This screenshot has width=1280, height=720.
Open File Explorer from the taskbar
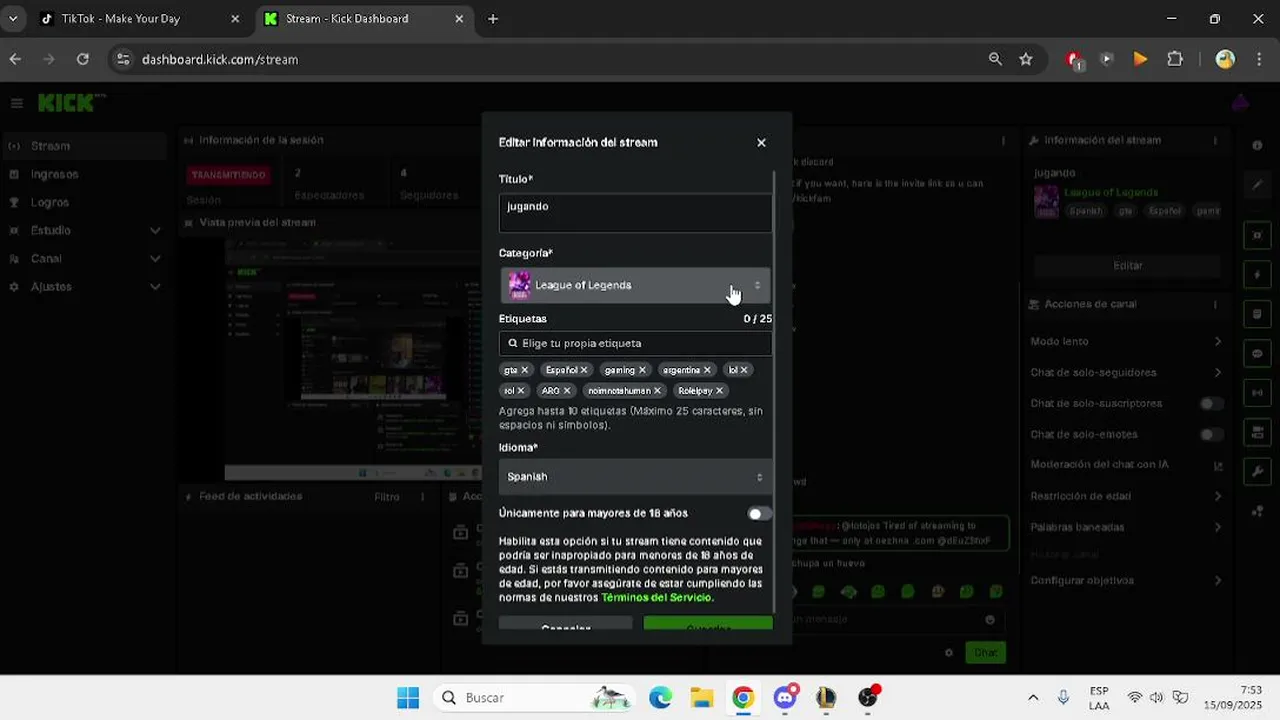coord(701,698)
